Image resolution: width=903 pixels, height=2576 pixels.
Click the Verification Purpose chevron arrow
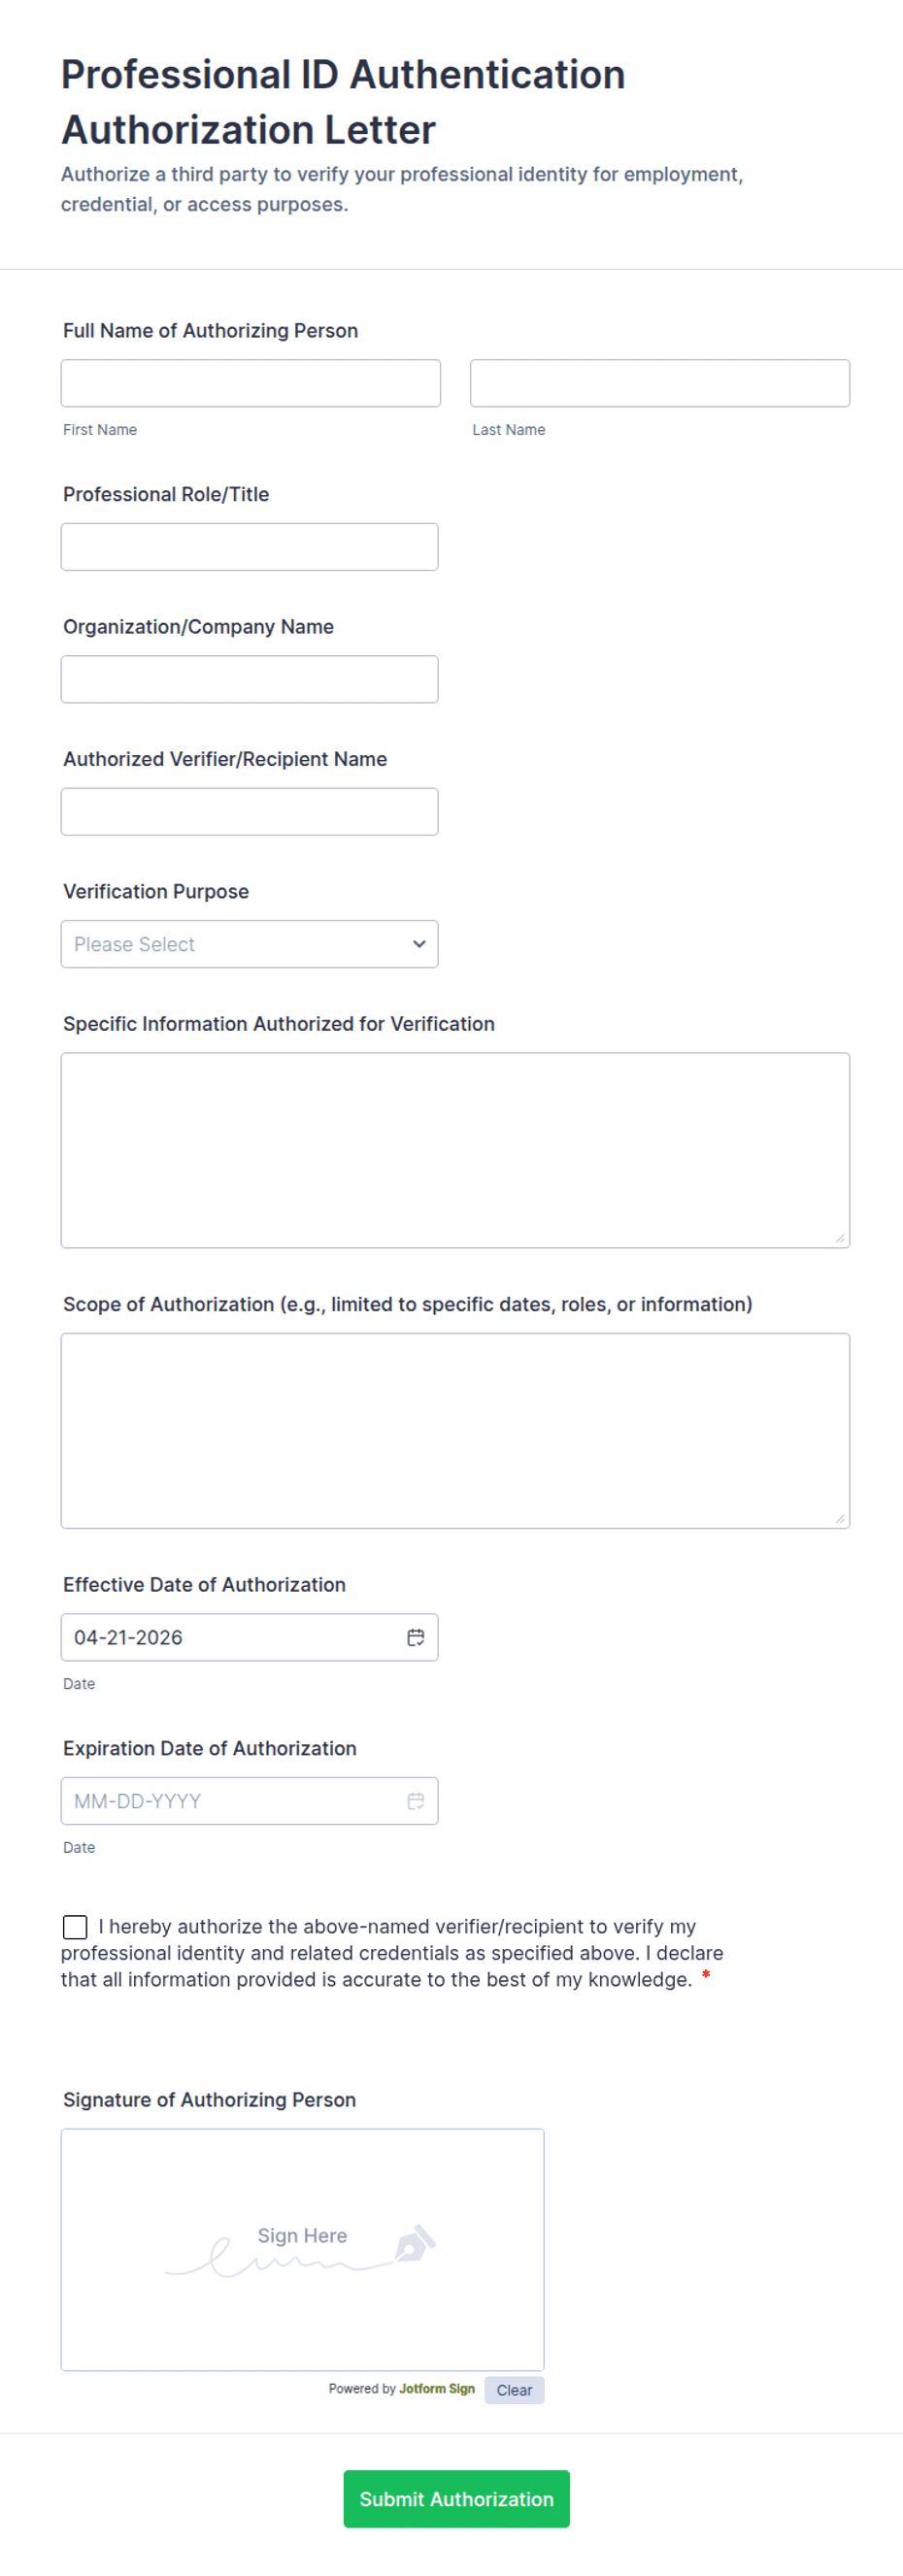[419, 944]
